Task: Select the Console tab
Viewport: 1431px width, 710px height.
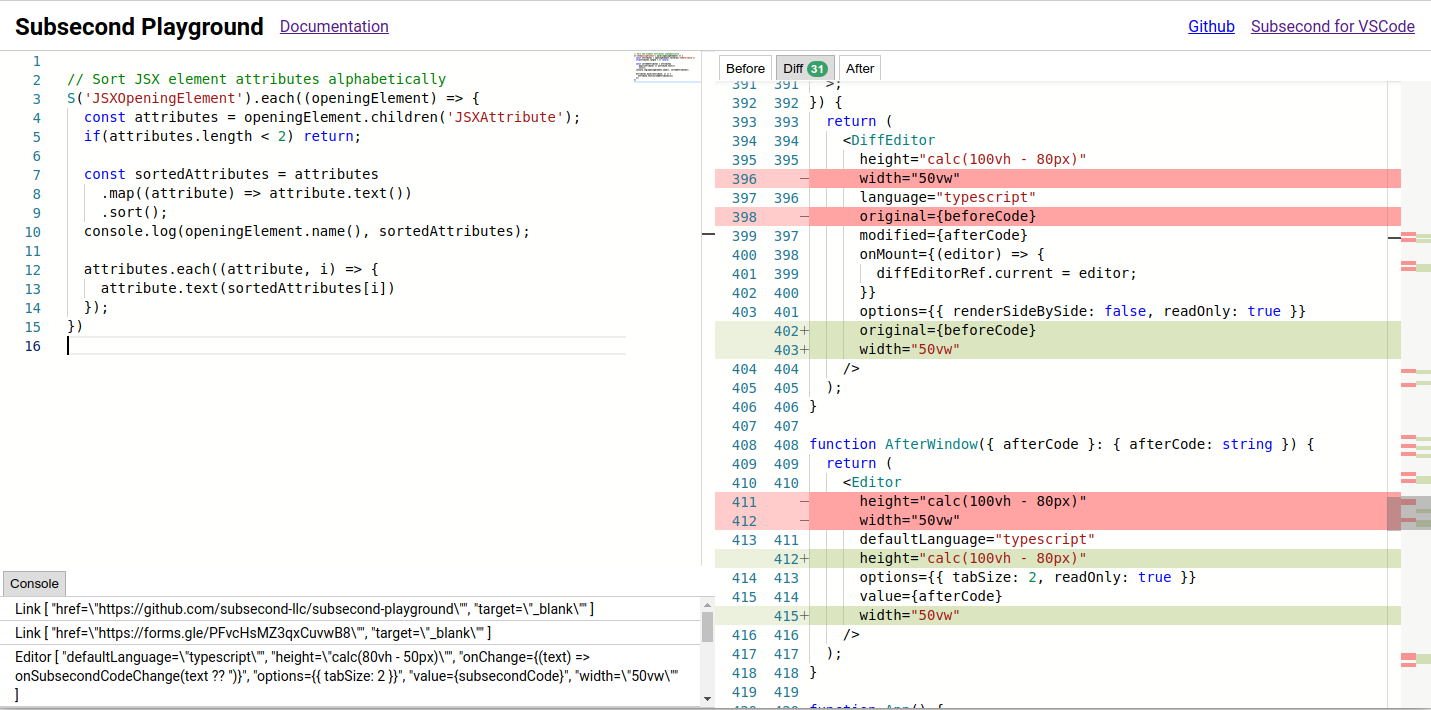Action: pos(35,584)
